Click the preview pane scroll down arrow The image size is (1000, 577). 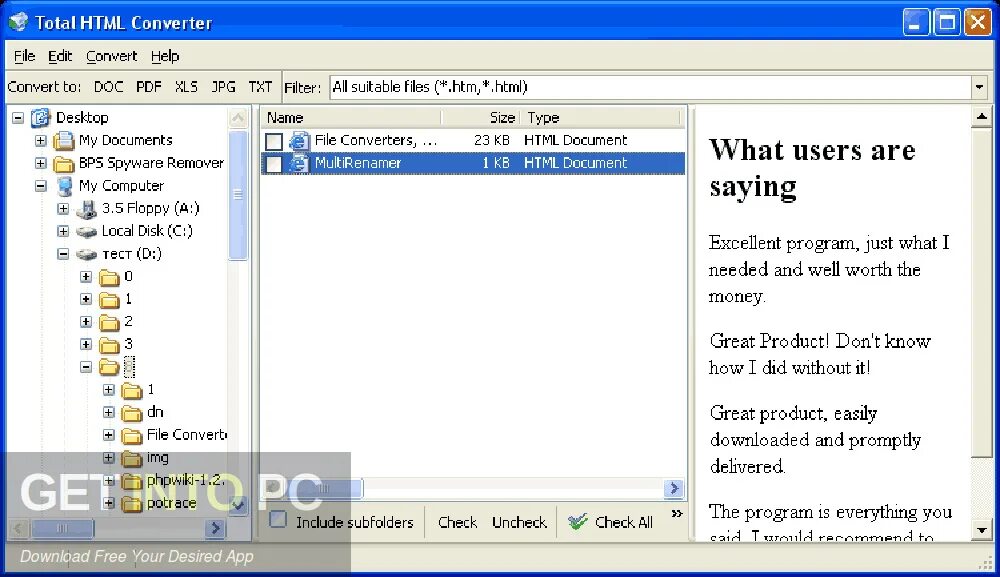click(x=982, y=530)
